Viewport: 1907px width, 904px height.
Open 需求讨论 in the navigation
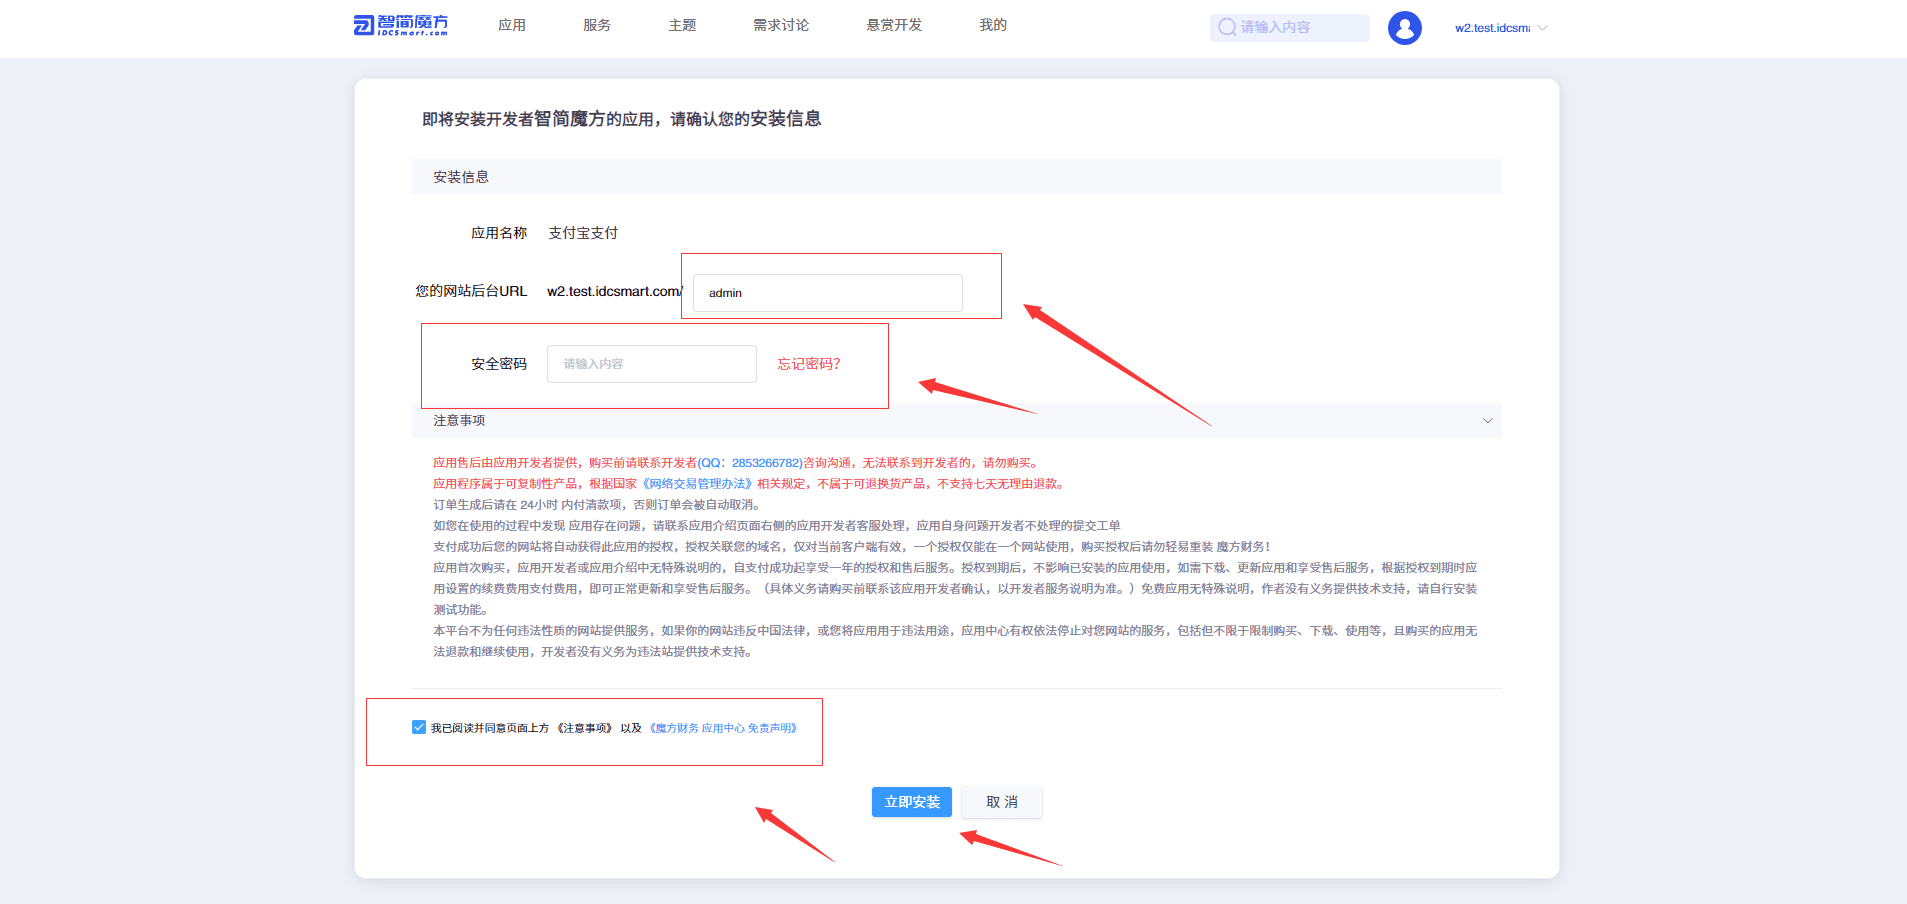pyautogui.click(x=781, y=25)
